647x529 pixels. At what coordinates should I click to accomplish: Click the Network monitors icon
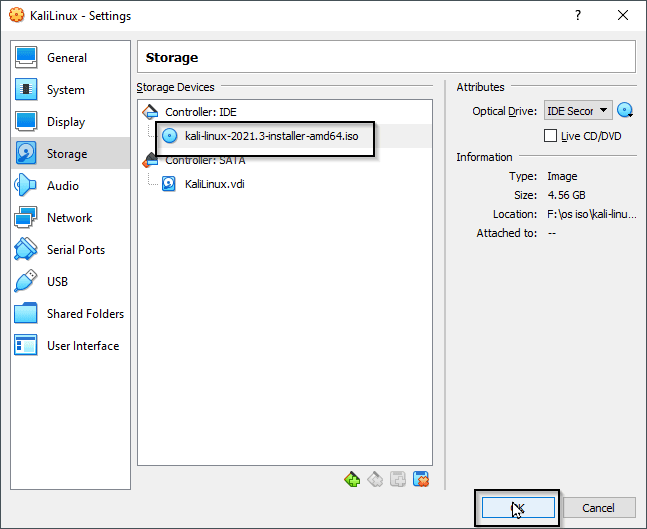pyautogui.click(x=25, y=217)
